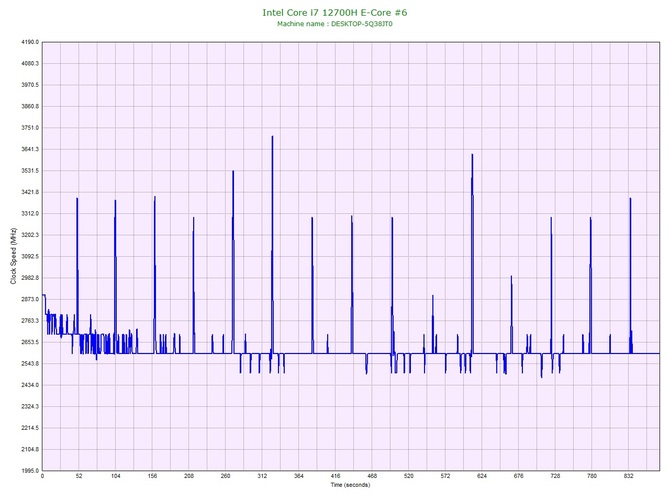Select the 3970.5 y-axis label
Viewport: 670px width, 502px height.
point(30,85)
